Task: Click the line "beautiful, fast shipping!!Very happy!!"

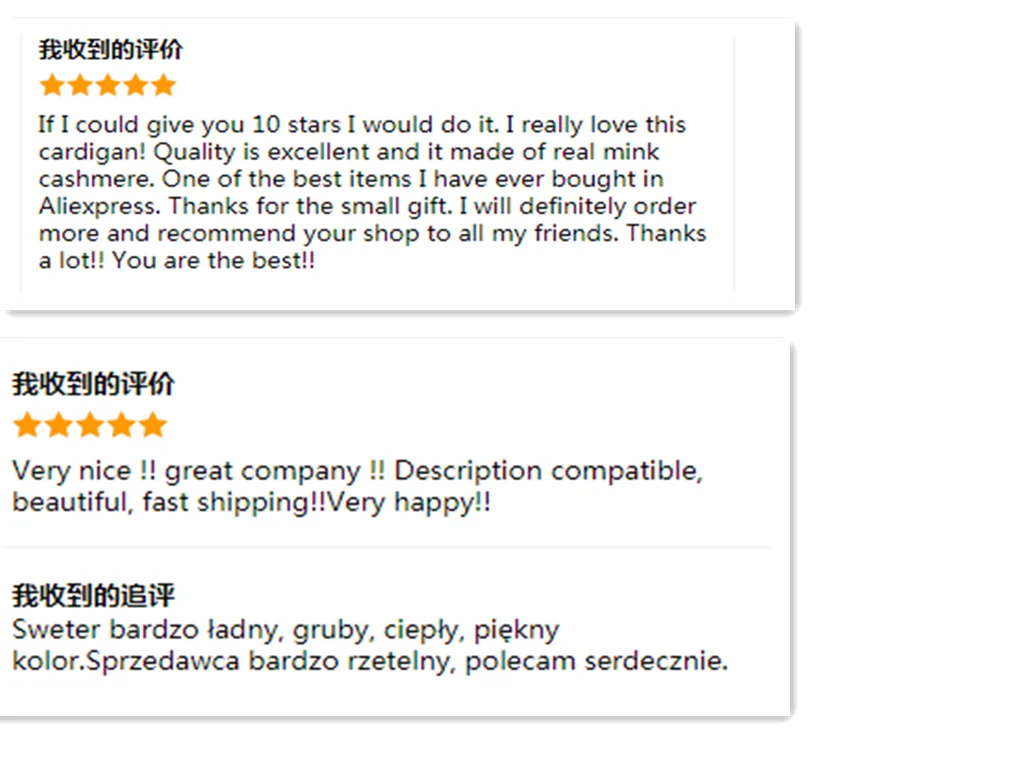Action: [x=251, y=503]
